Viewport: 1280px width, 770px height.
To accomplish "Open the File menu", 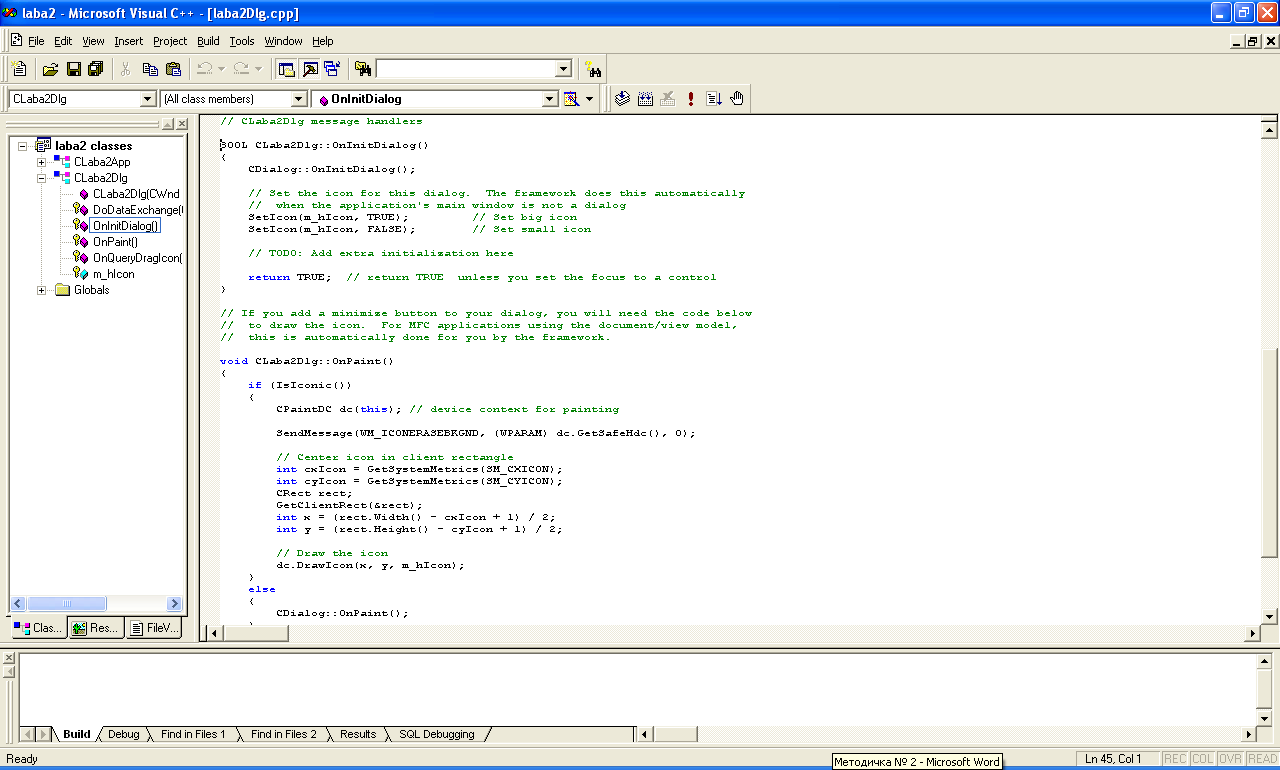I will pyautogui.click(x=36, y=41).
